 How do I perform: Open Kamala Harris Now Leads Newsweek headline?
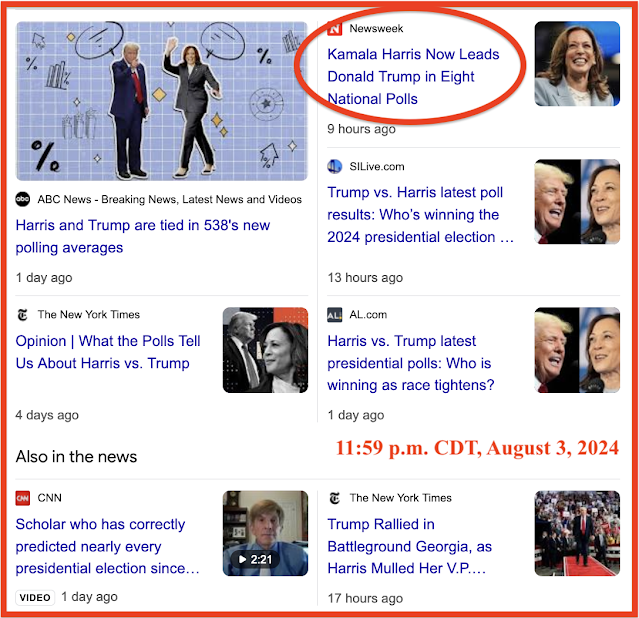(x=413, y=77)
